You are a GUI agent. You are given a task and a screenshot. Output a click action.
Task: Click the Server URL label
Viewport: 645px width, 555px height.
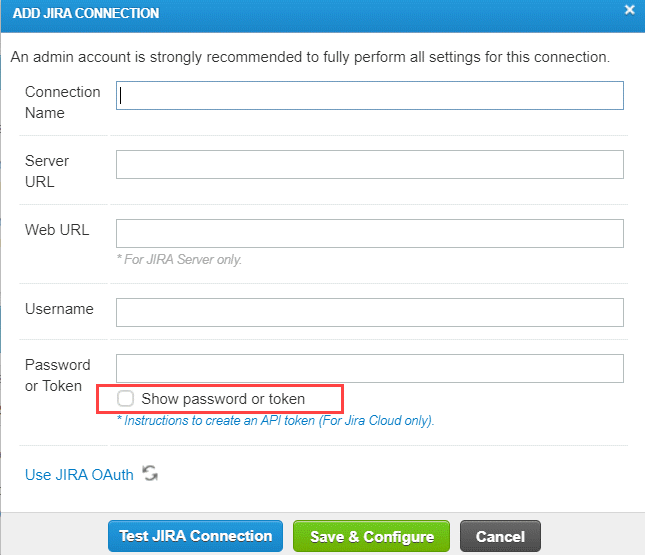(x=47, y=171)
